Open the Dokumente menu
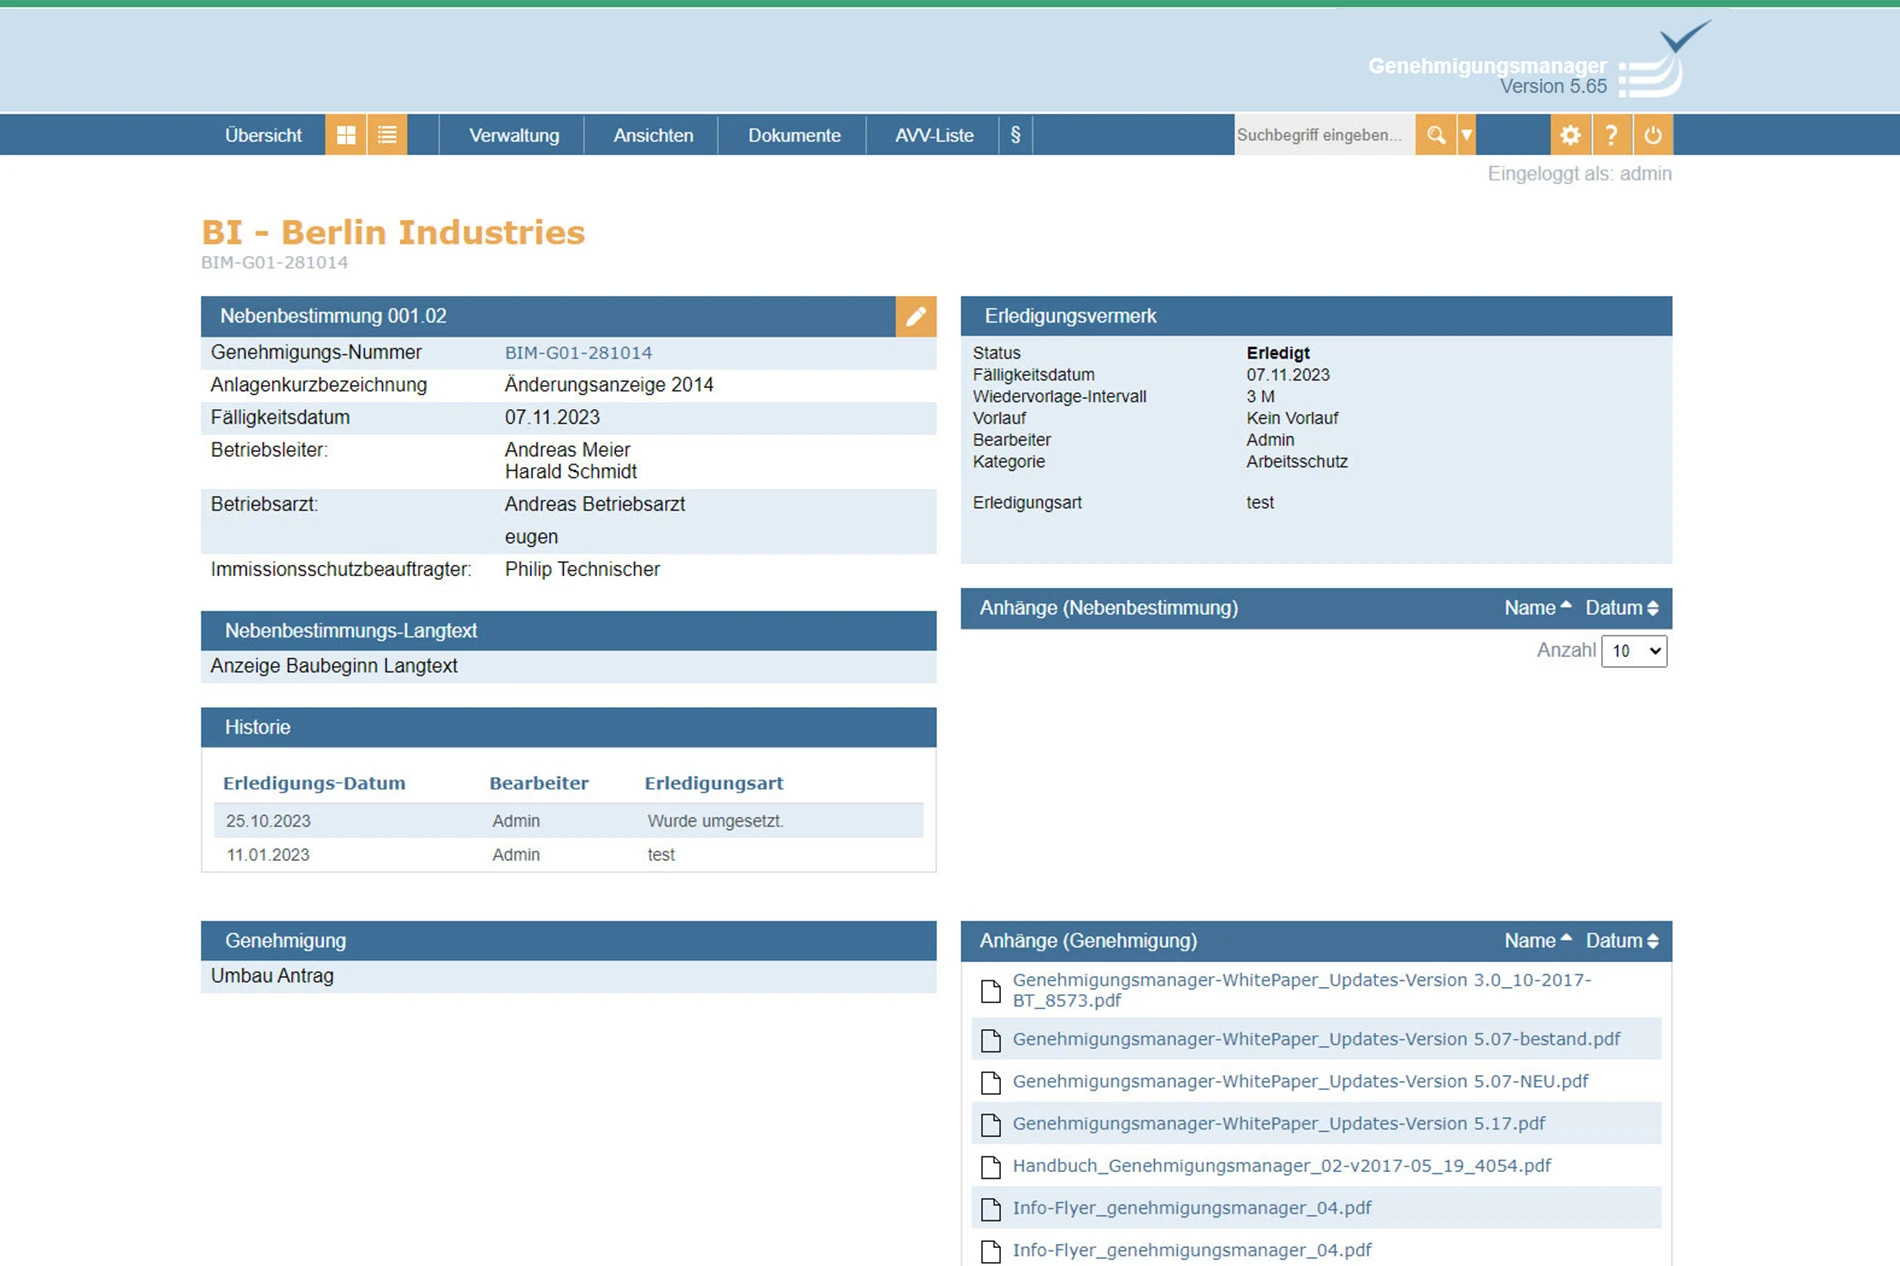Viewport: 1900px width, 1266px height. [x=794, y=135]
